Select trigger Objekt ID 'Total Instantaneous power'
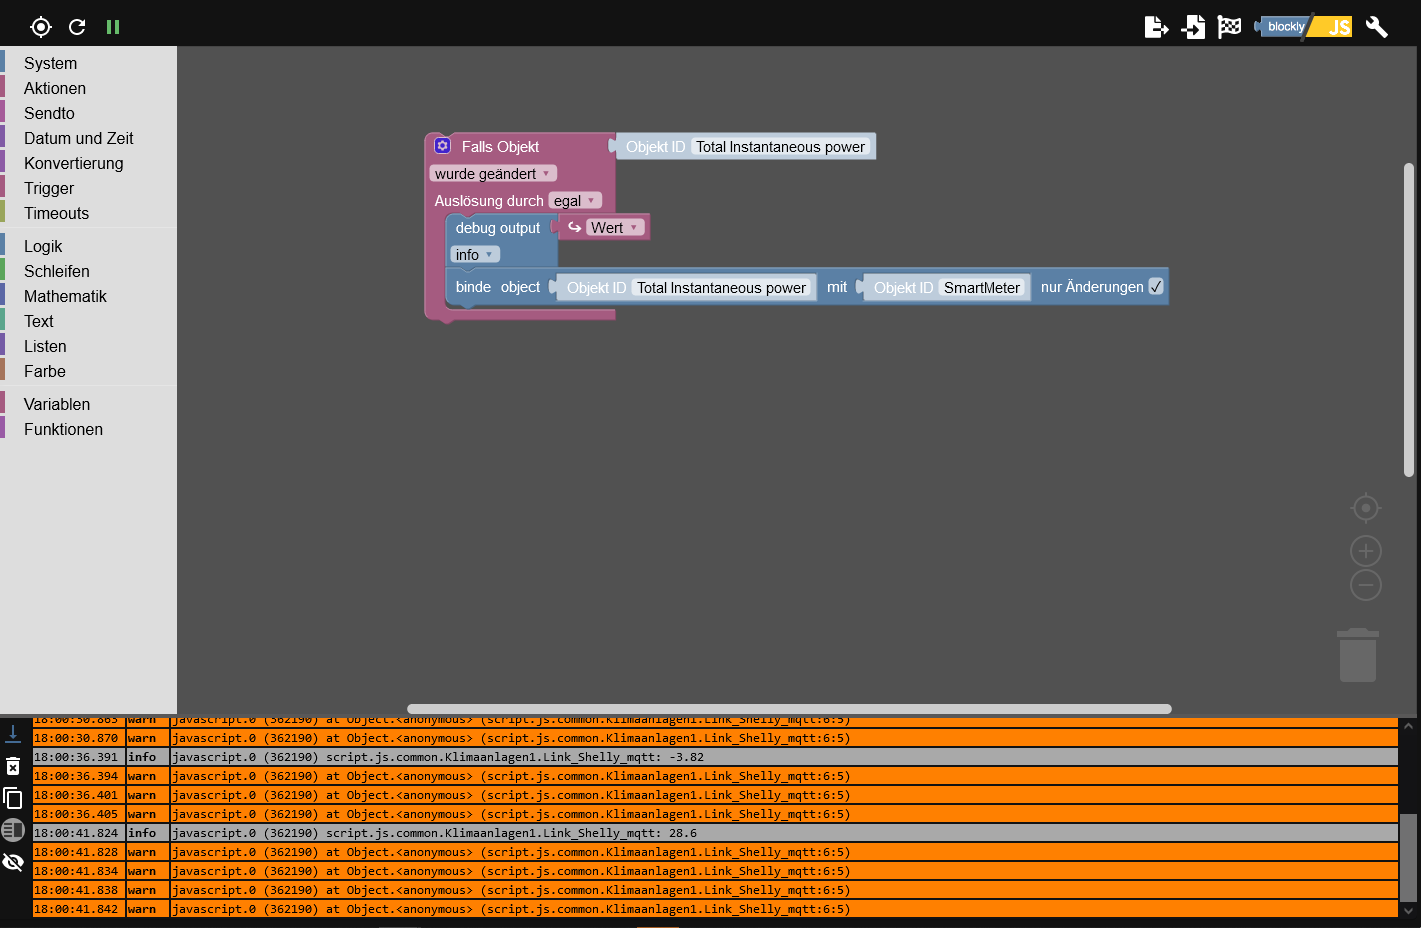Viewport: 1421px width, 928px height. [x=780, y=147]
